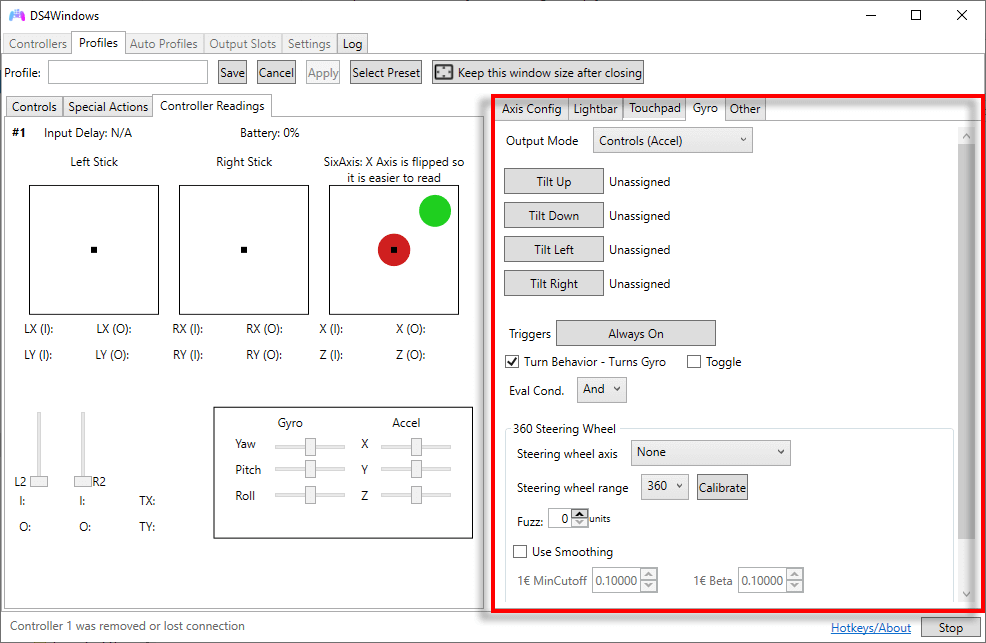986x643 pixels.
Task: Select the Gyro tab
Action: 705,108
